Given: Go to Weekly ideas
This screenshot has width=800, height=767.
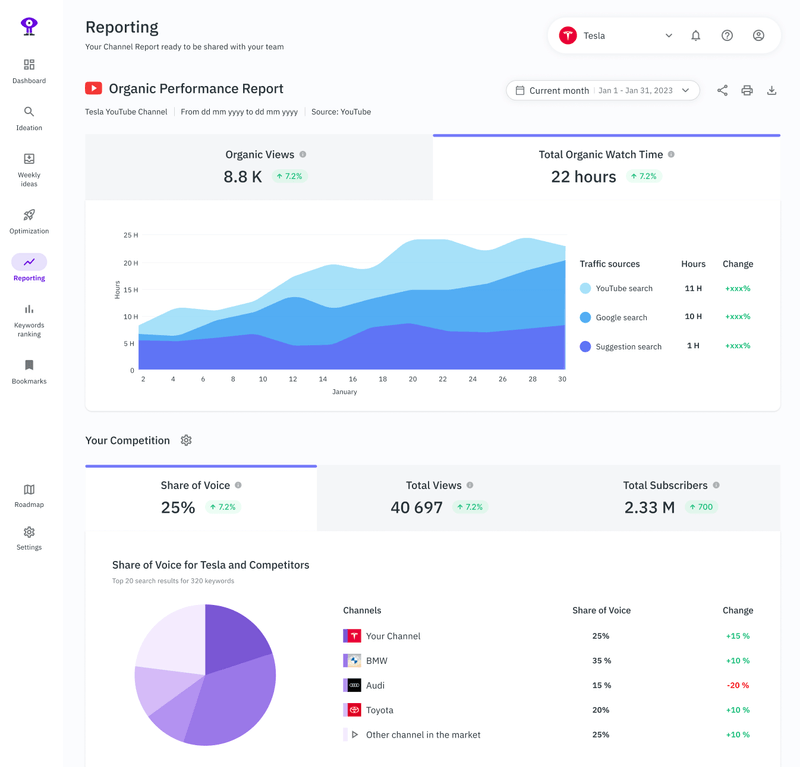Looking at the screenshot, I should tap(29, 170).
